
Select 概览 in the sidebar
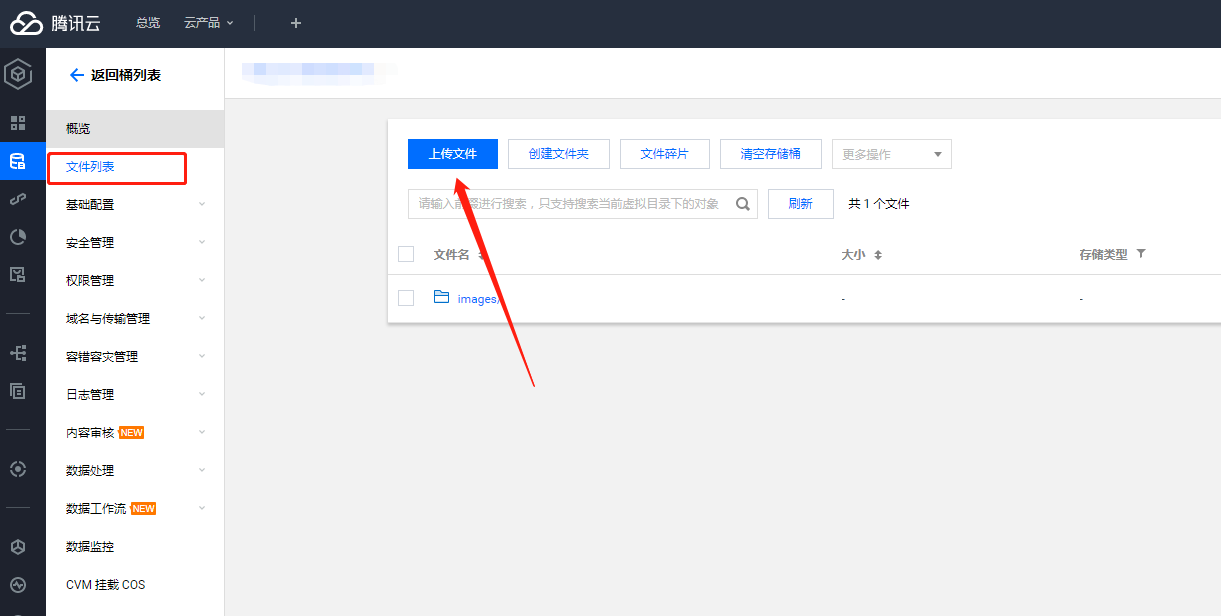click(x=135, y=129)
